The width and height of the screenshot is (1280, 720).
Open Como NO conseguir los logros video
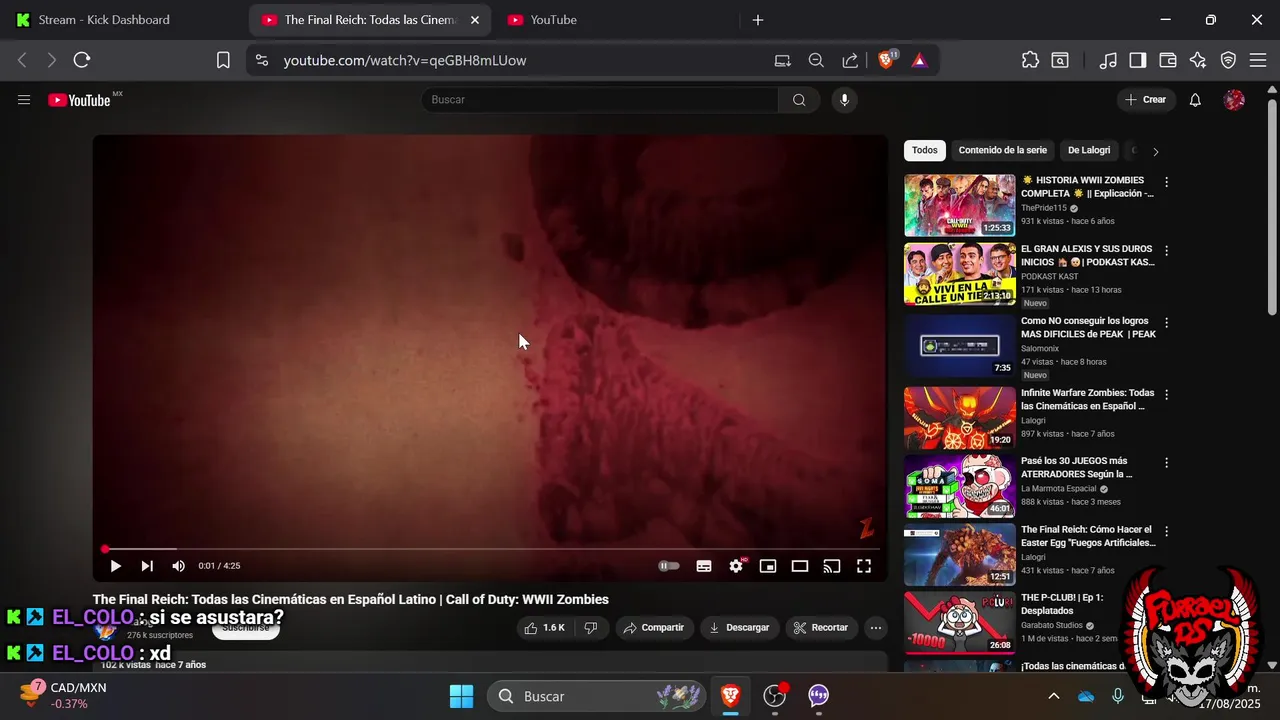(x=1088, y=327)
